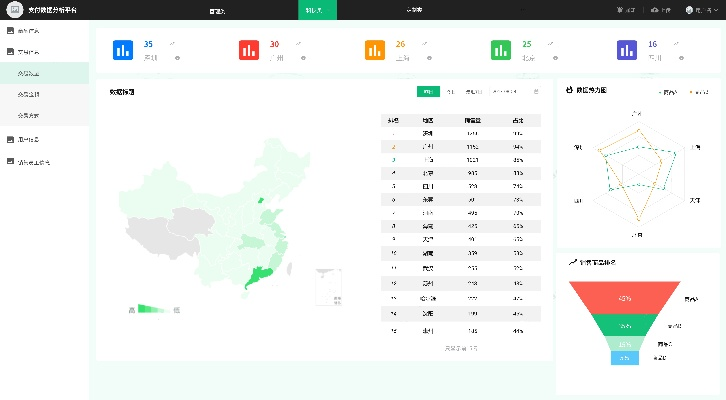Click the upload cloud icon in the header
Screen dimensions: 726x400
point(654,10)
